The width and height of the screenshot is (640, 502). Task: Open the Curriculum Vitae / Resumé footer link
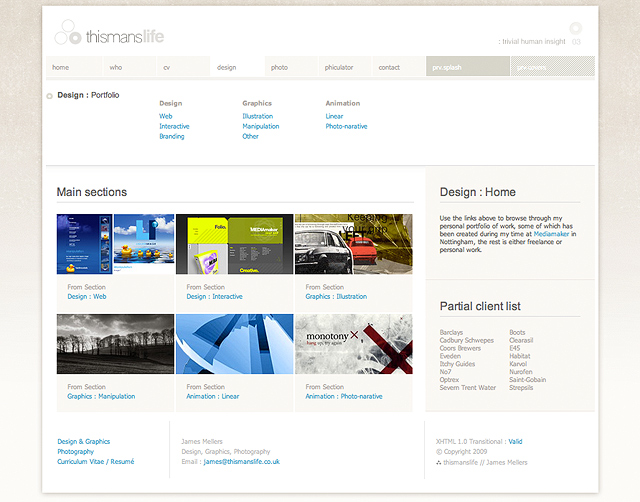click(x=96, y=462)
